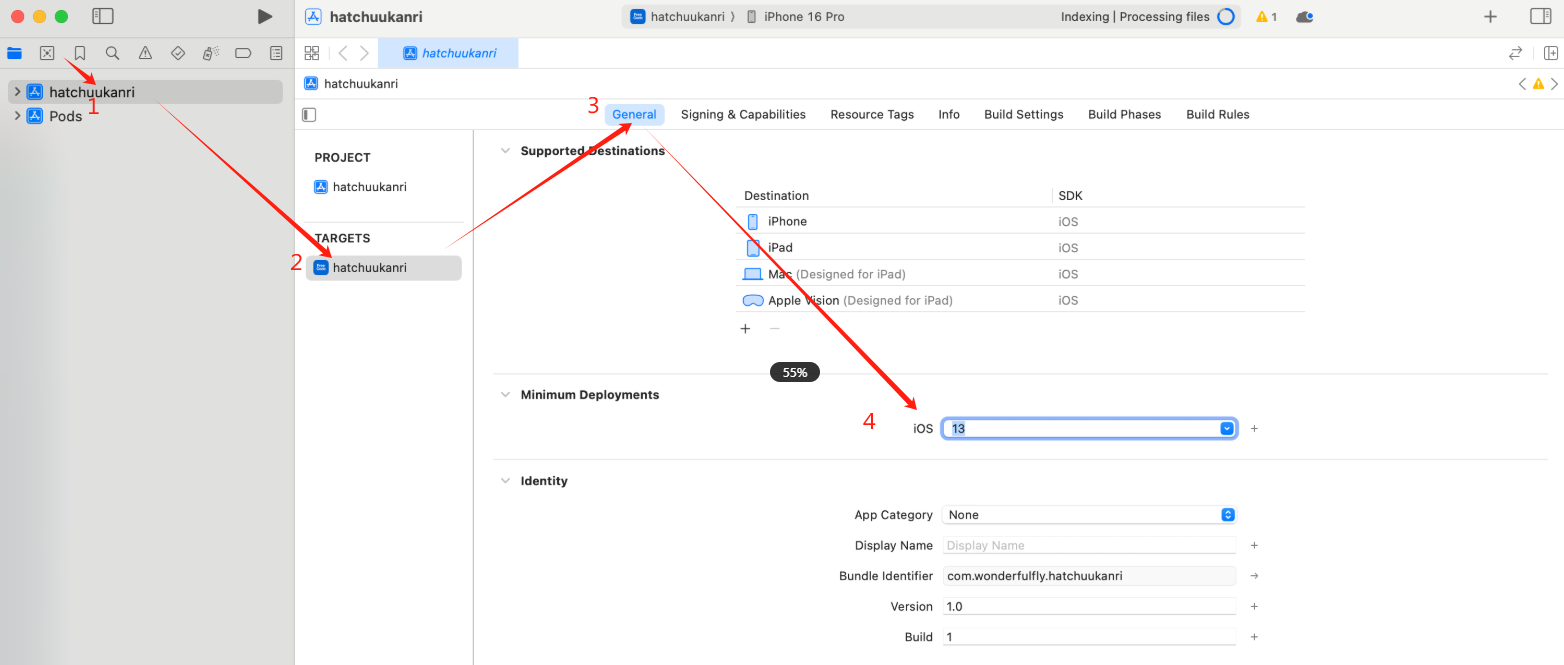Open the Source Control navigator
The height and width of the screenshot is (665, 1564).
click(47, 53)
